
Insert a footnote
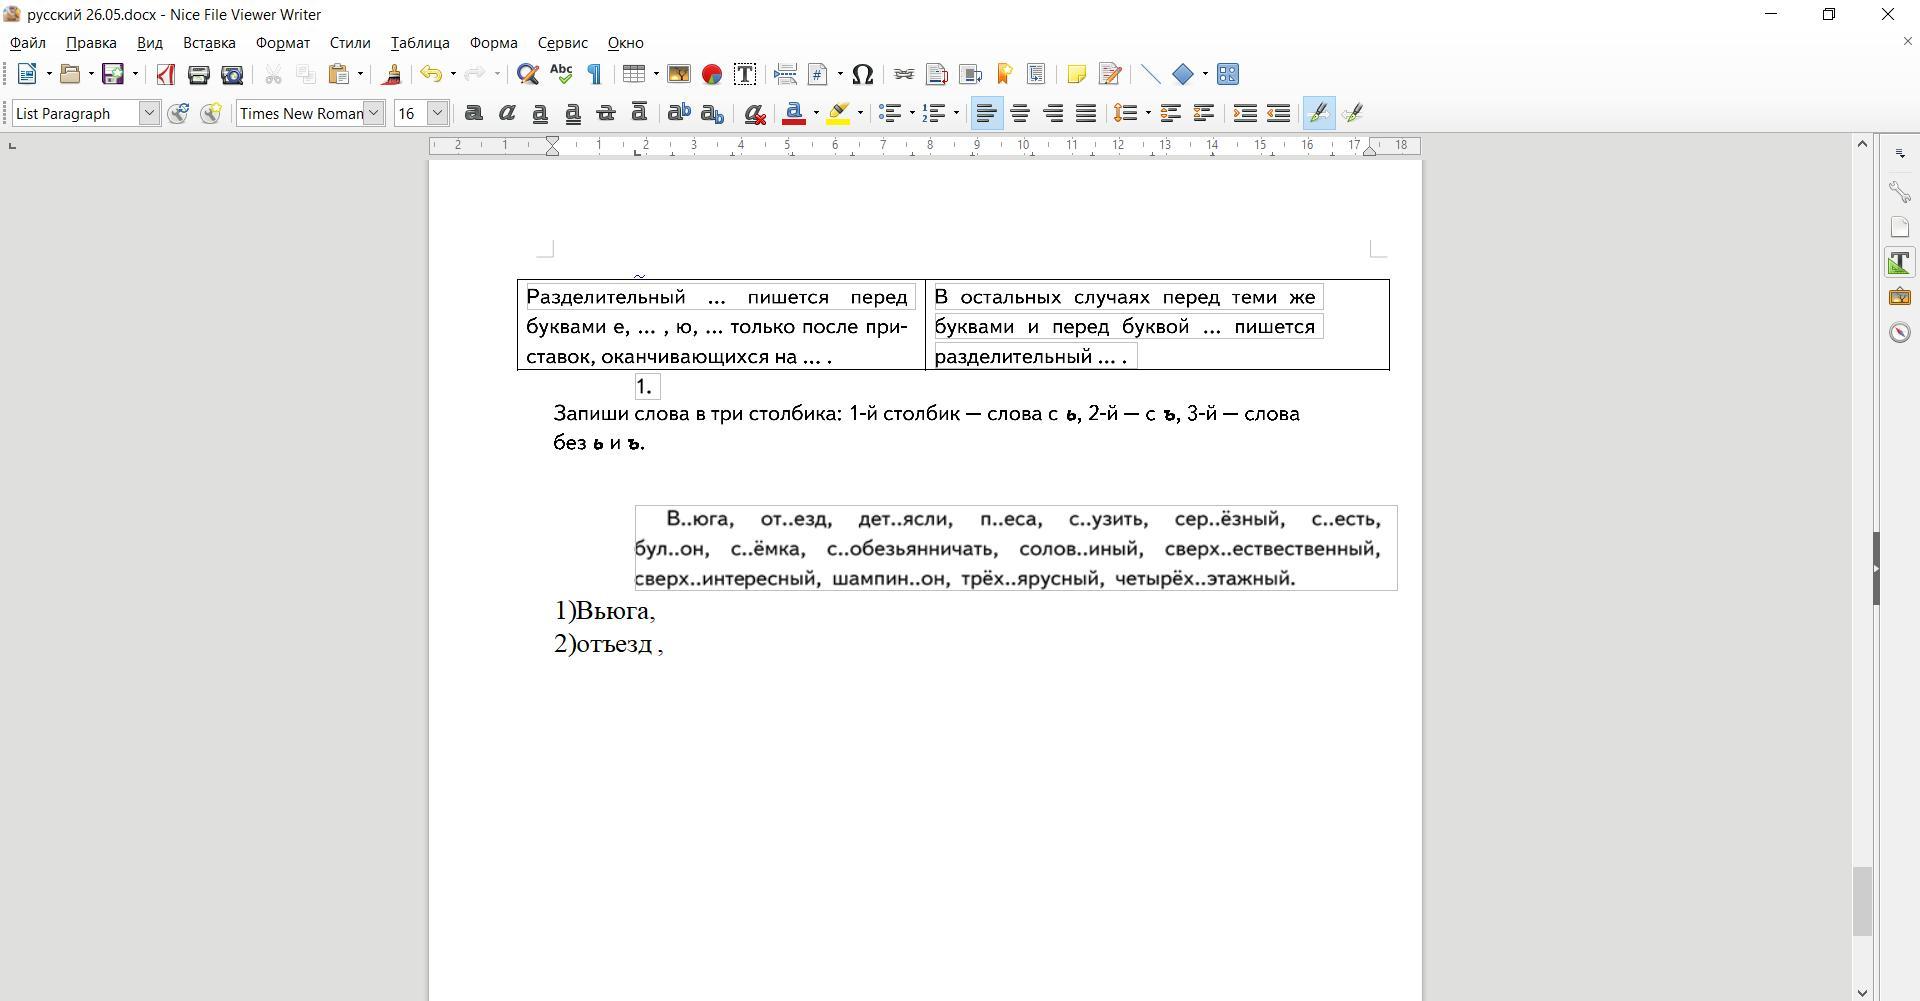click(x=937, y=74)
